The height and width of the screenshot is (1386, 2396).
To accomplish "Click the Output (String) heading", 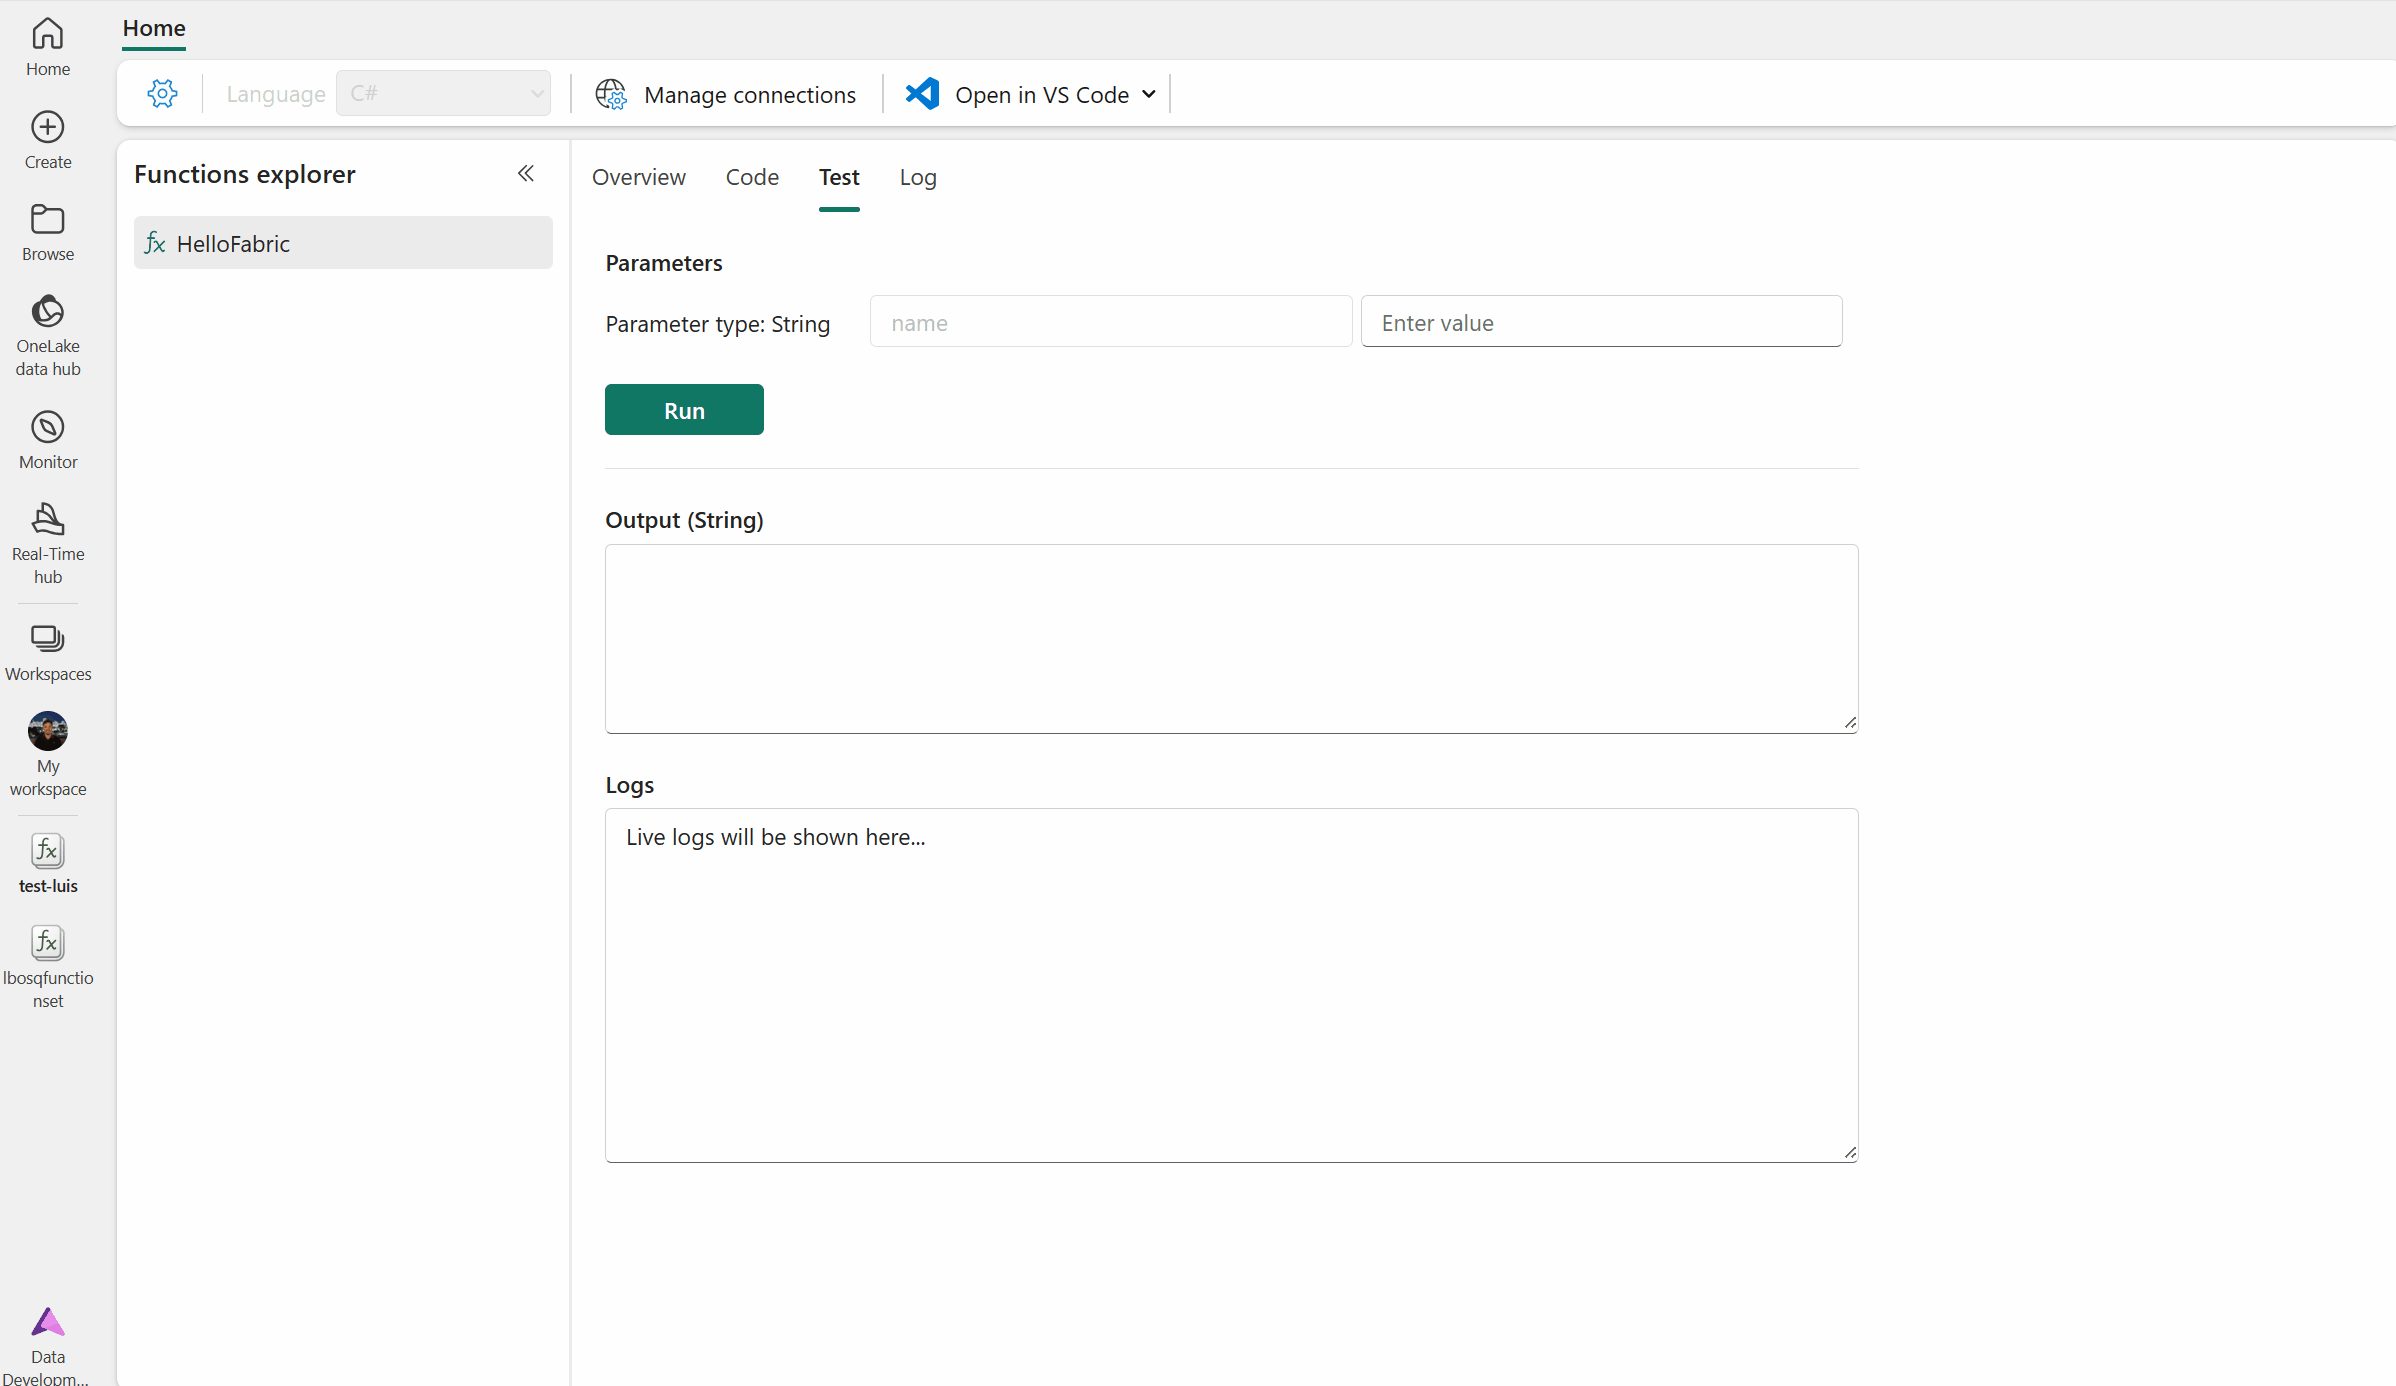I will click(684, 520).
